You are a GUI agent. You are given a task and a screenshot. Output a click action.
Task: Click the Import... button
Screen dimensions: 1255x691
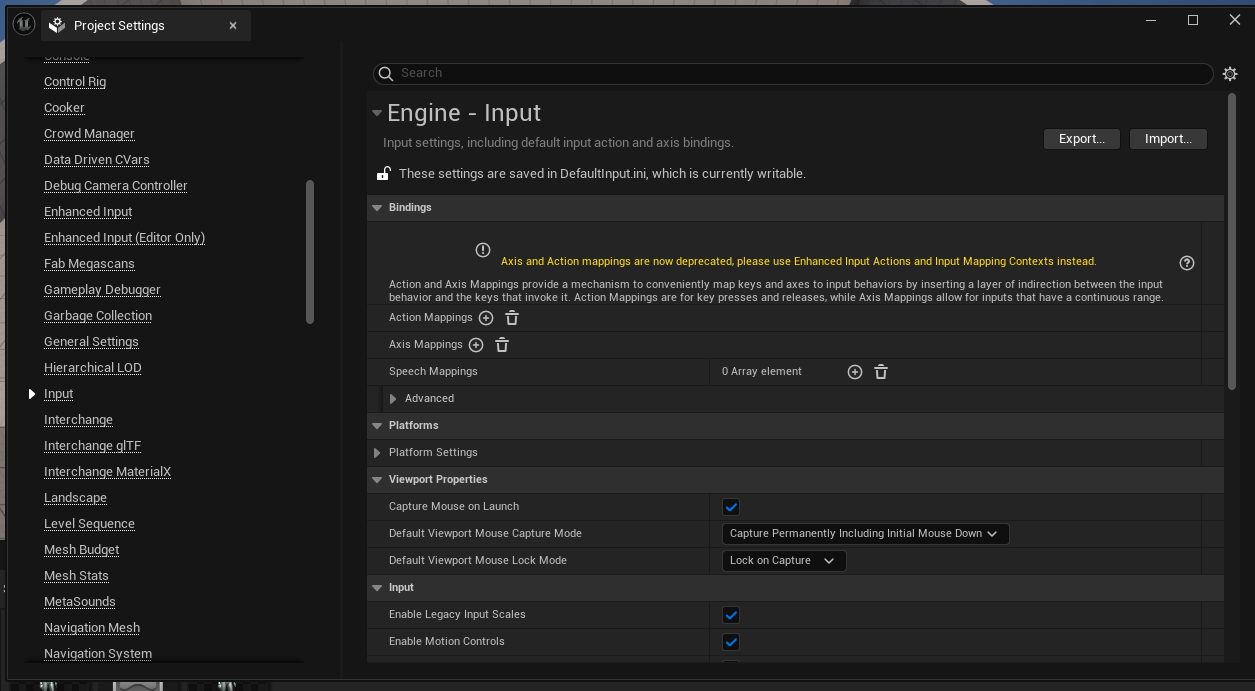[1168, 139]
